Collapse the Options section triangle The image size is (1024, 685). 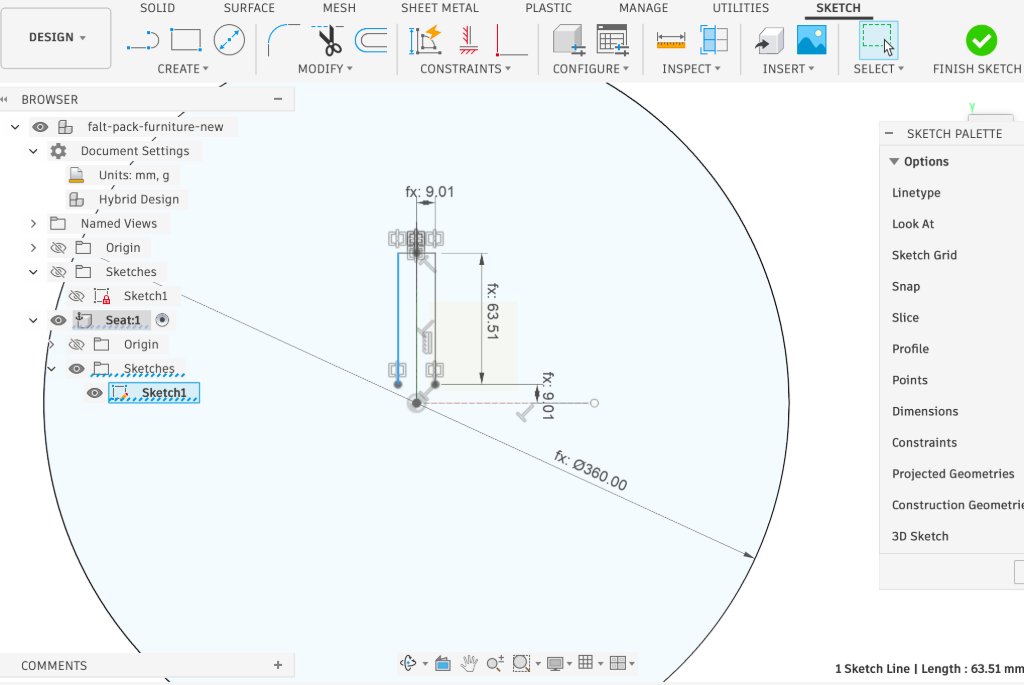[894, 161]
